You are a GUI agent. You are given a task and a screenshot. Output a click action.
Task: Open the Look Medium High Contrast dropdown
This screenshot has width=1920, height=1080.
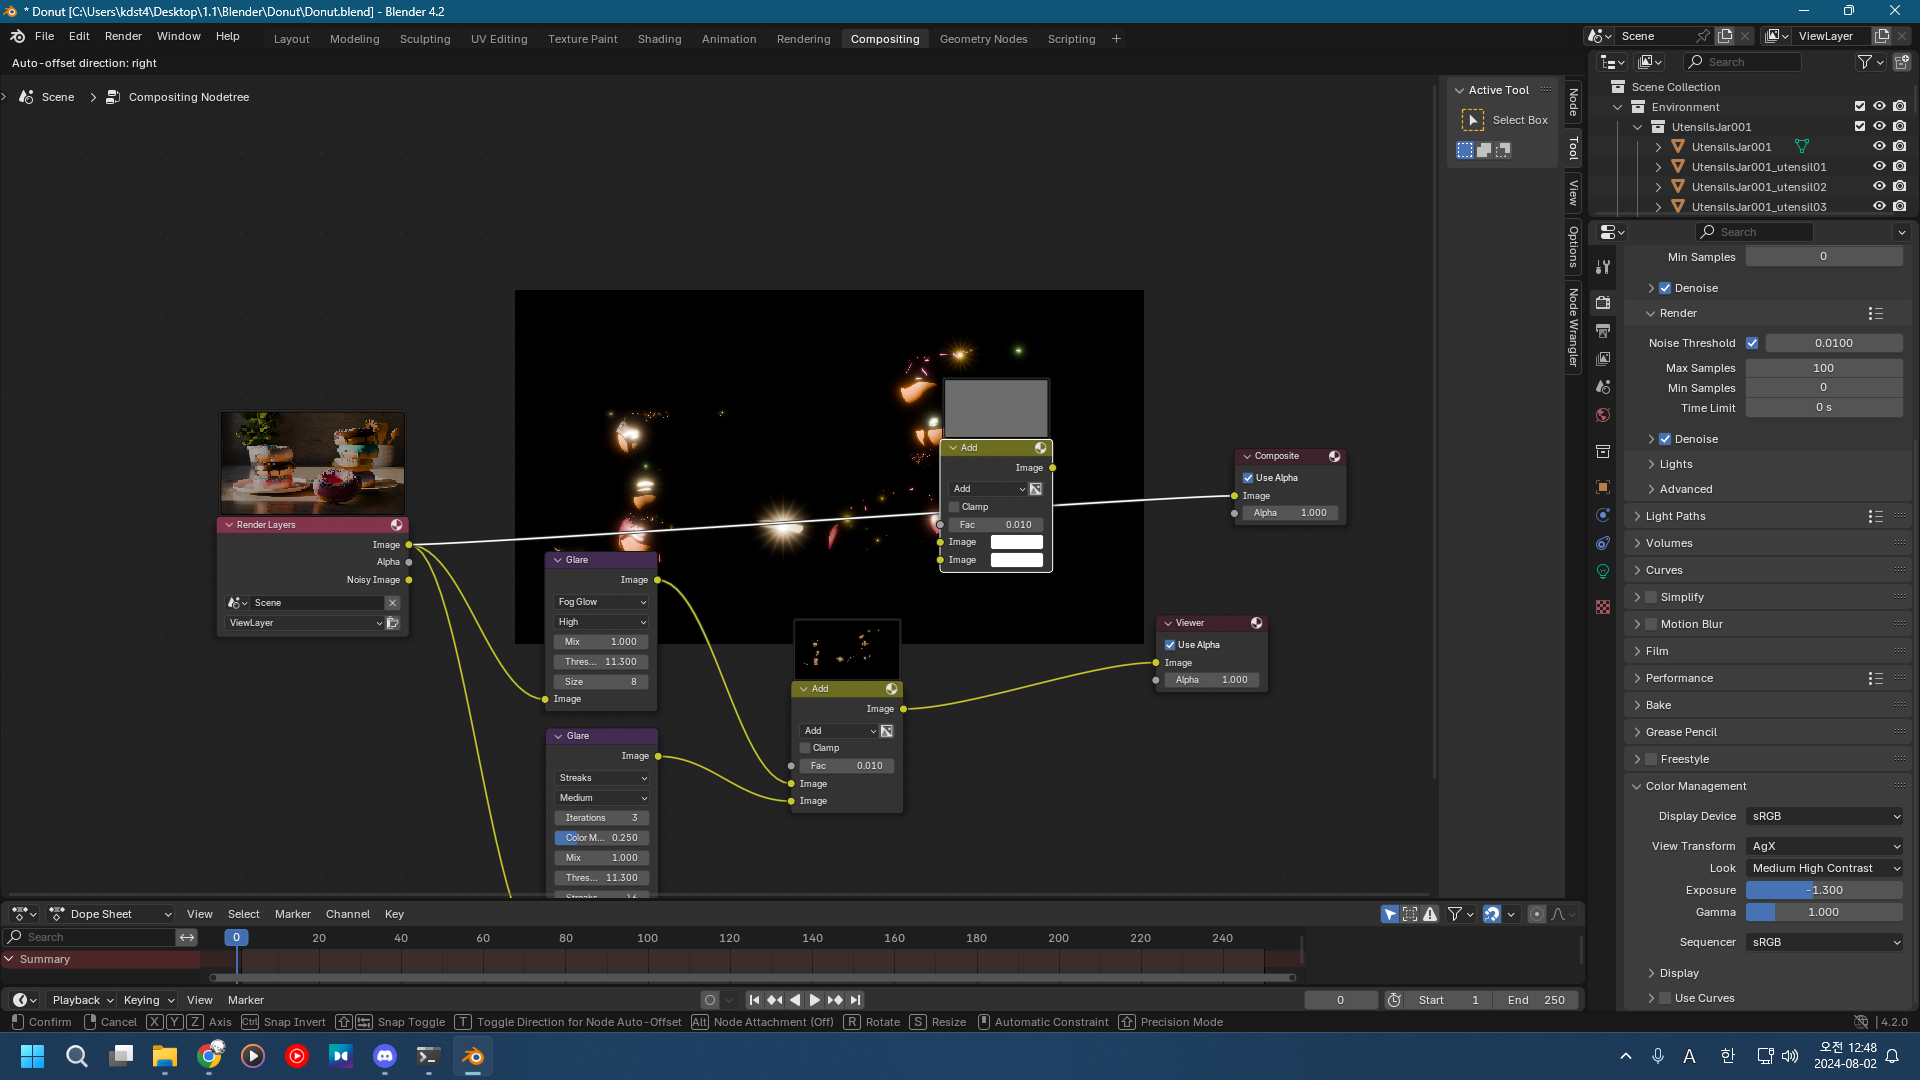(1824, 868)
